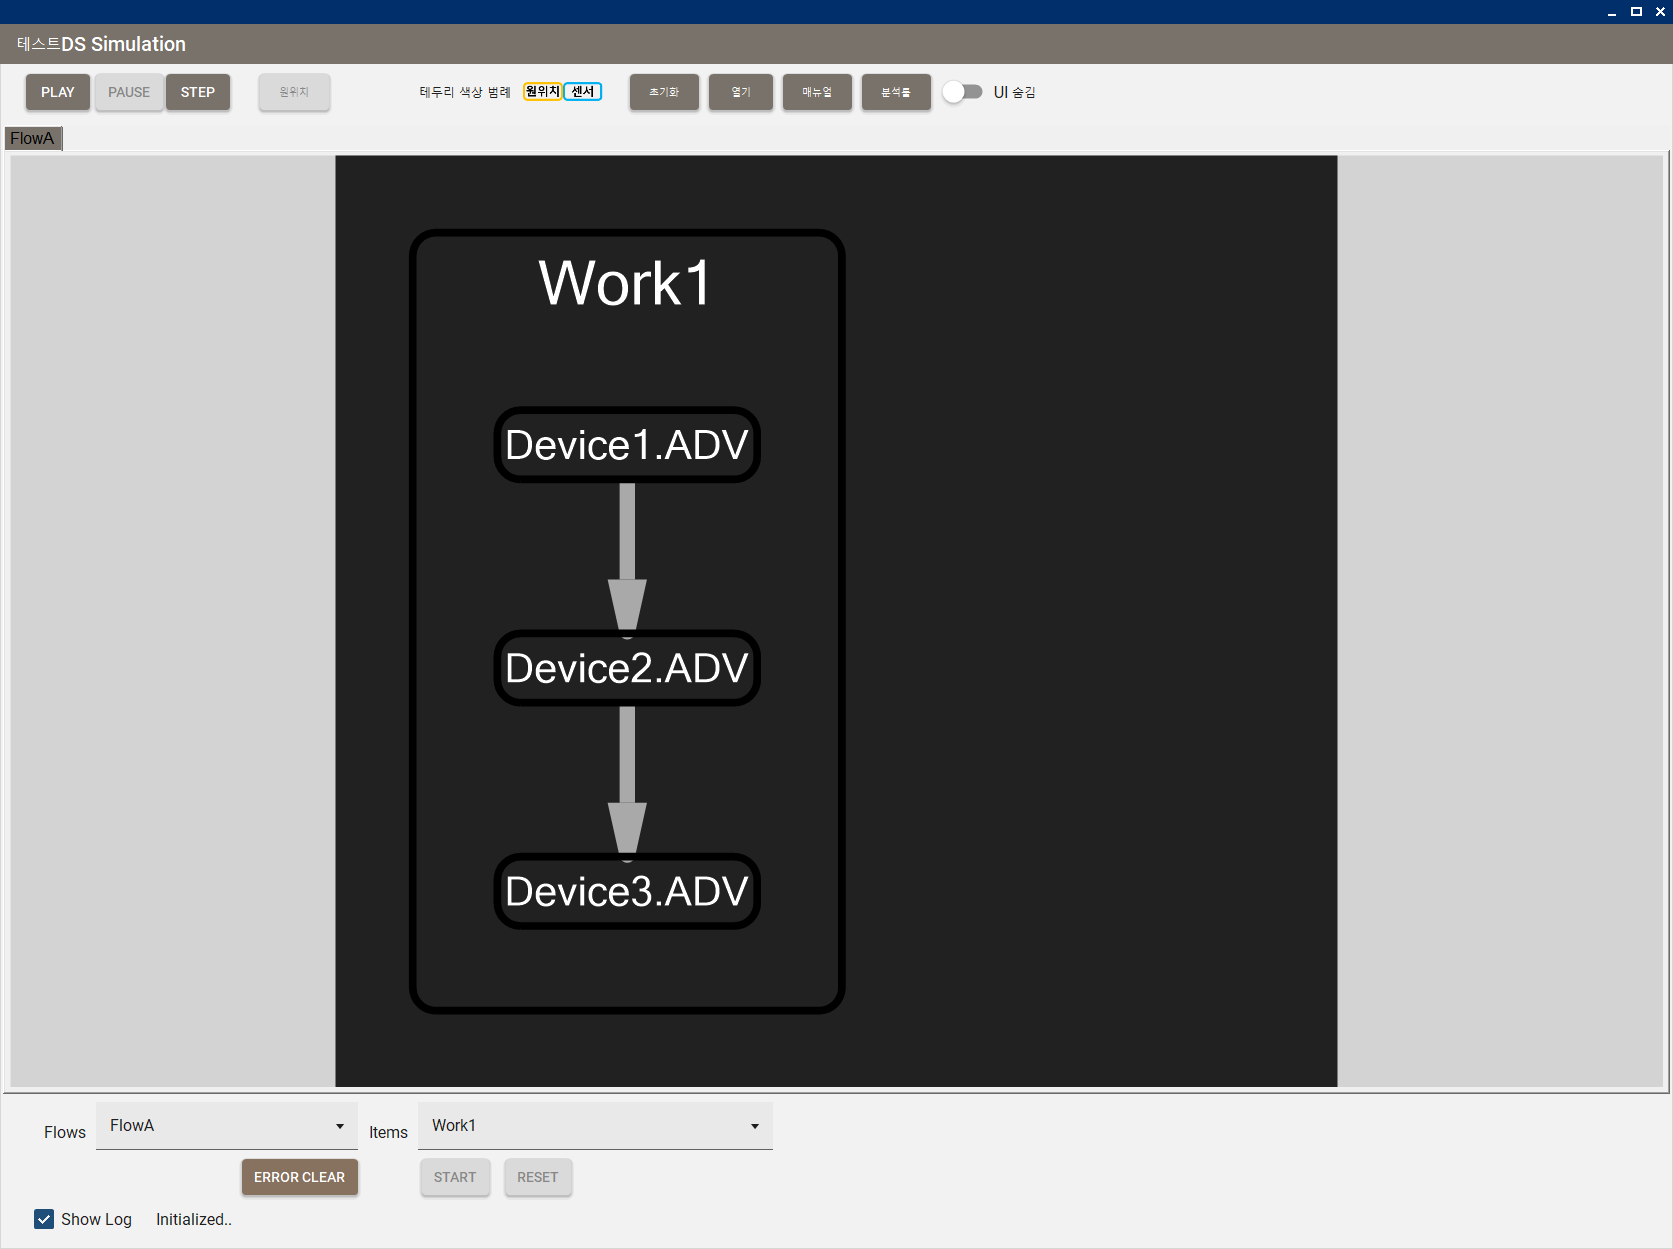Click the 열기 button
Viewport: 1673px width, 1249px height.
(740, 92)
